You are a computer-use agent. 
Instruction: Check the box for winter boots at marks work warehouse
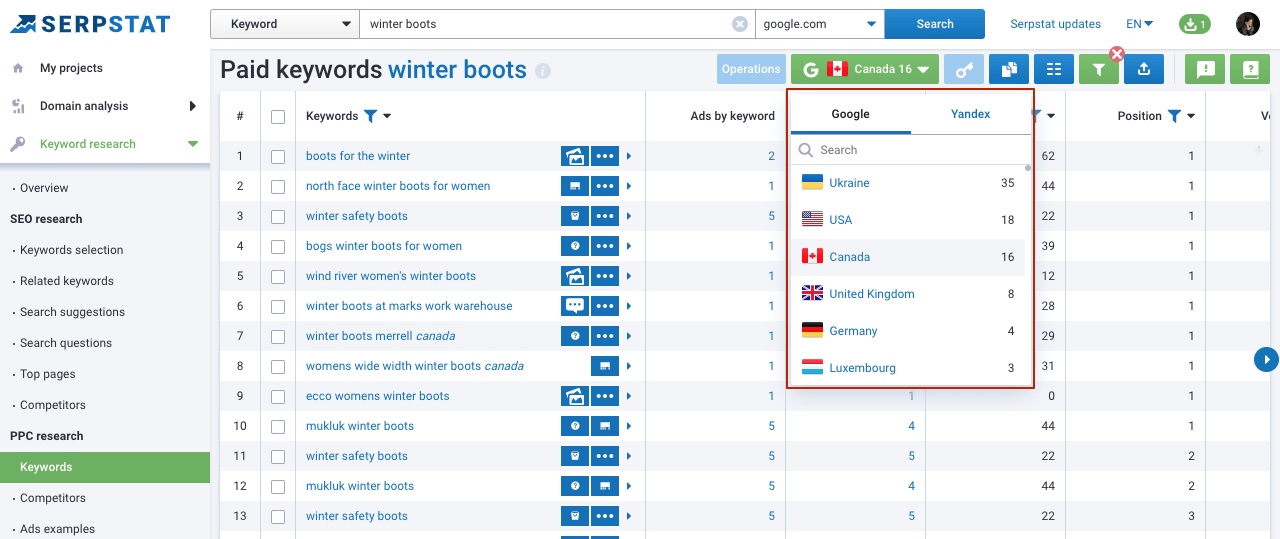[278, 307]
